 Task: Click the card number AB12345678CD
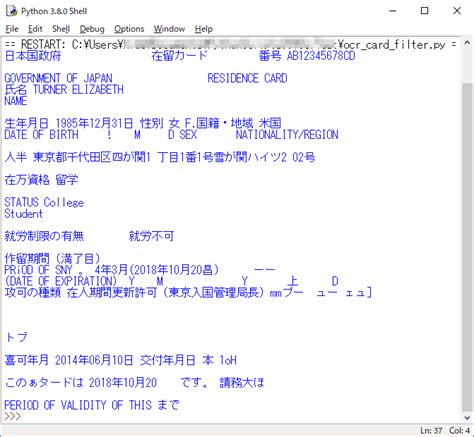point(321,55)
